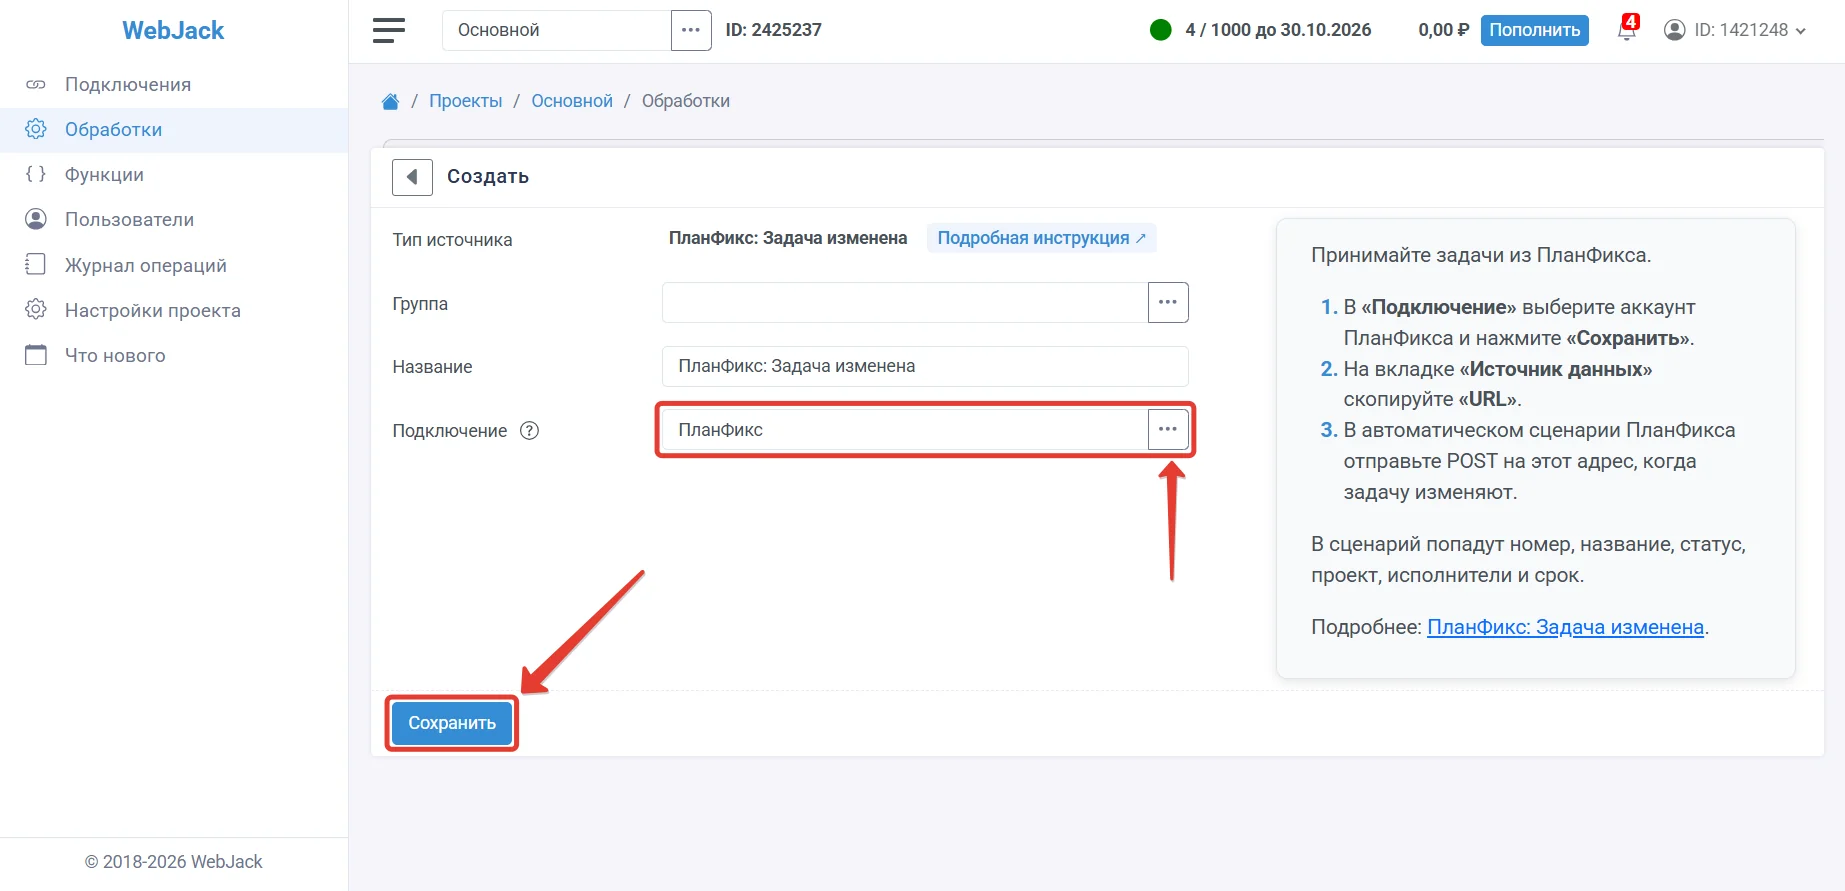Click the Функции curly braces icon
The image size is (1845, 891).
tap(36, 174)
